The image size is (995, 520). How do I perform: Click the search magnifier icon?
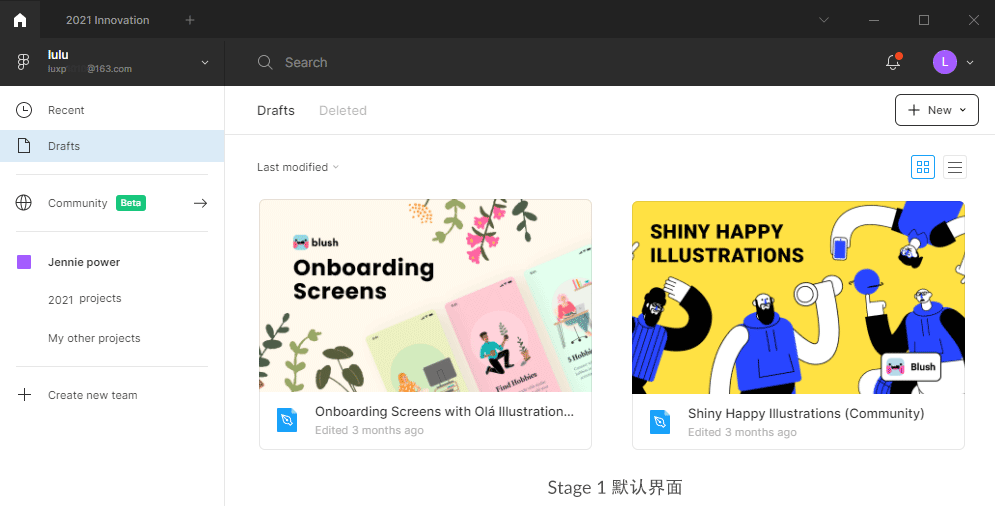tap(265, 62)
